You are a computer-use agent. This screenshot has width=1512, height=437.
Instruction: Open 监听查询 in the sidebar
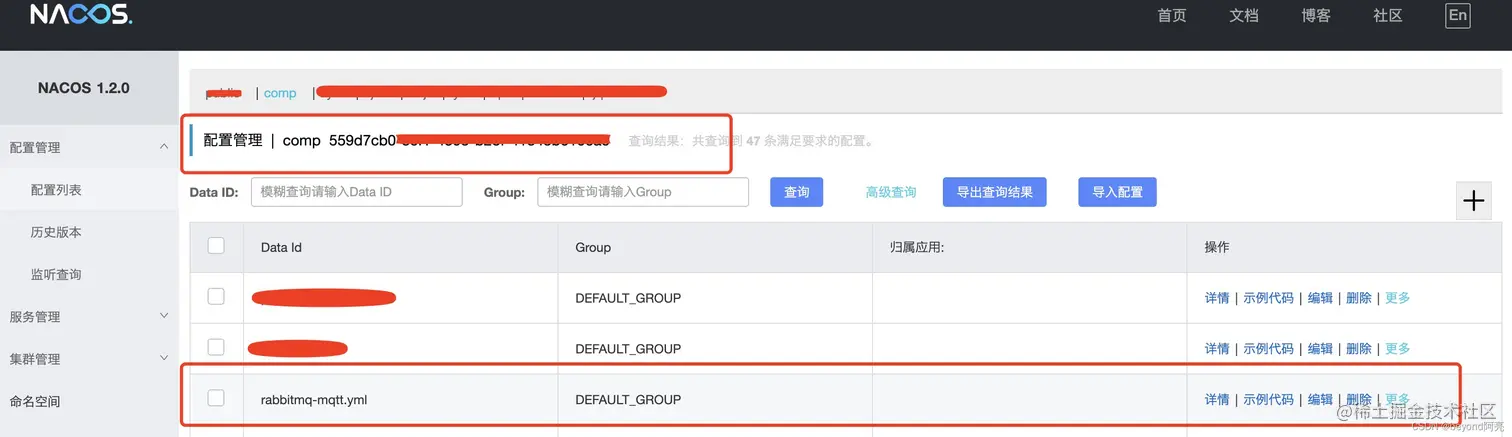click(56, 274)
